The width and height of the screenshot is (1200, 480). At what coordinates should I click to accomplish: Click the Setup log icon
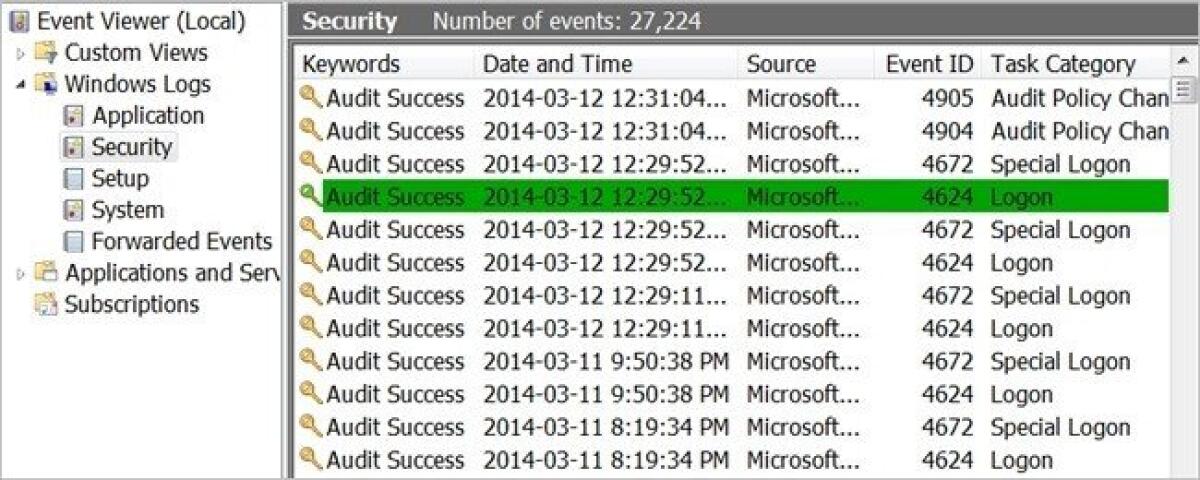pyautogui.click(x=74, y=179)
